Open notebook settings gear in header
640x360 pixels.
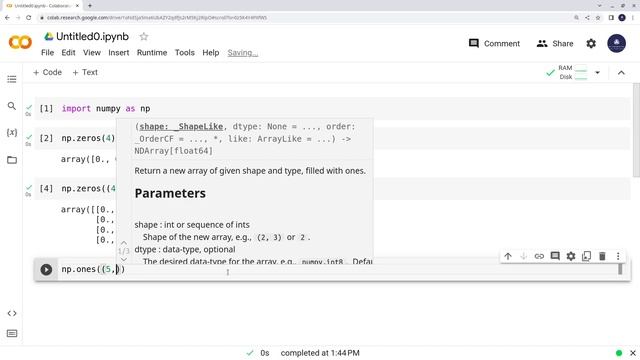pos(591,43)
